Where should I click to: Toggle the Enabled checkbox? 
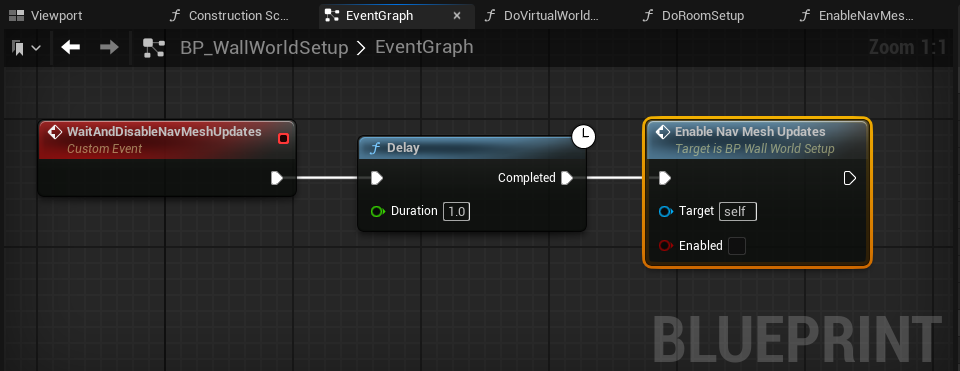737,246
